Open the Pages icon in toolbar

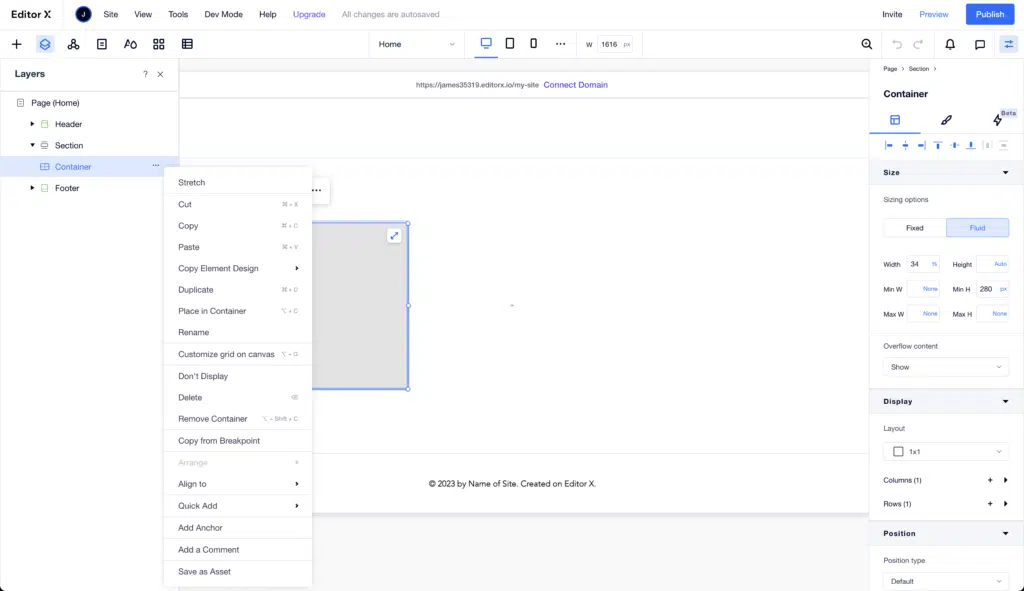point(102,44)
